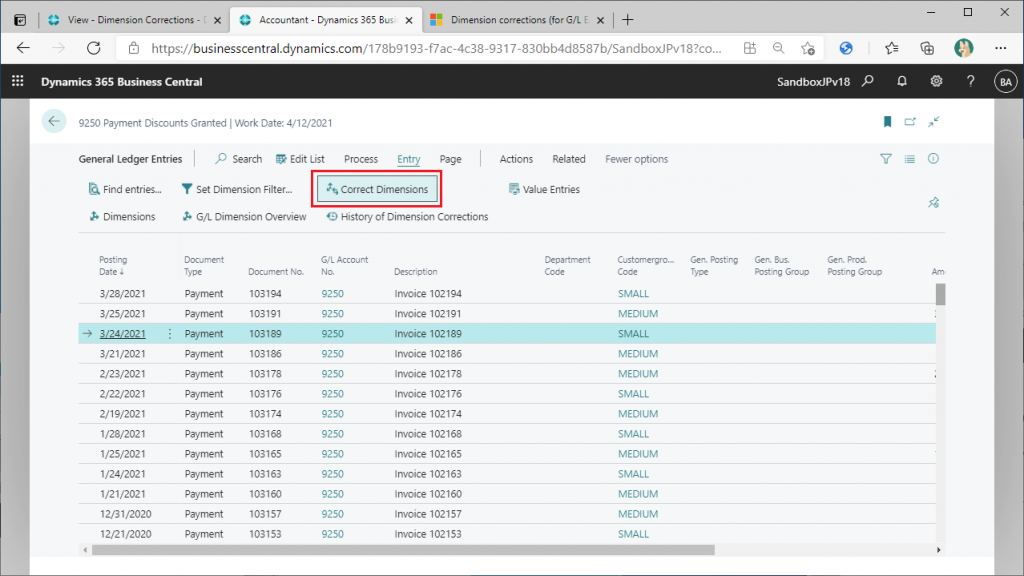This screenshot has height=576, width=1024.
Task: Select document number 103178
Action: click(264, 374)
